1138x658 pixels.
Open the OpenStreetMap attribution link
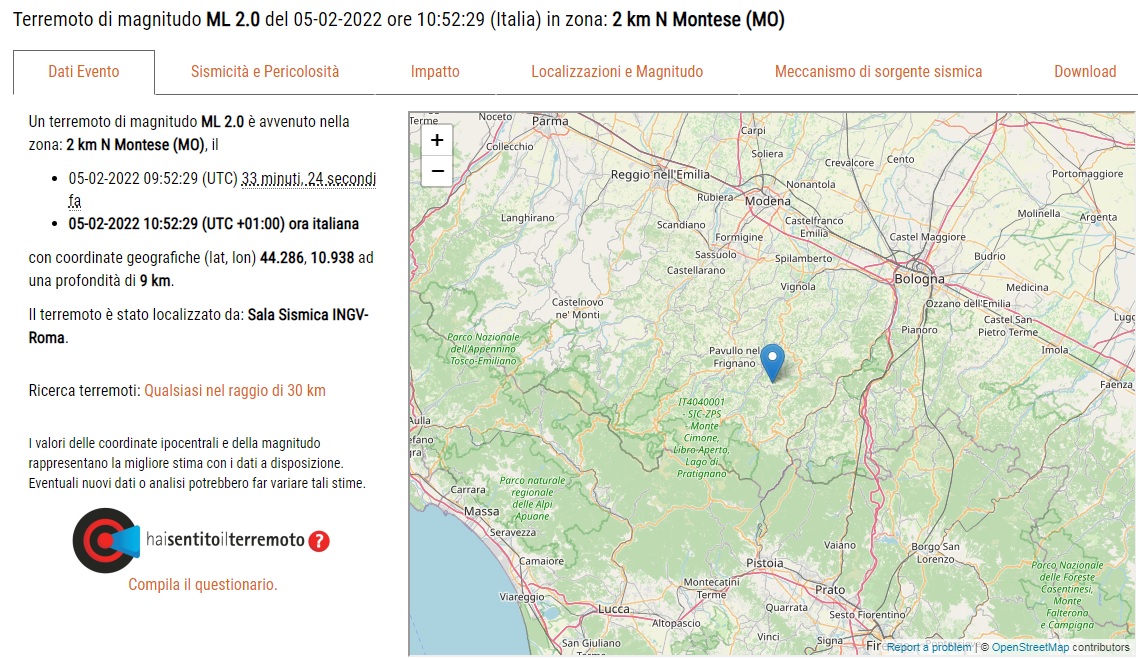pyautogui.click(x=1030, y=647)
